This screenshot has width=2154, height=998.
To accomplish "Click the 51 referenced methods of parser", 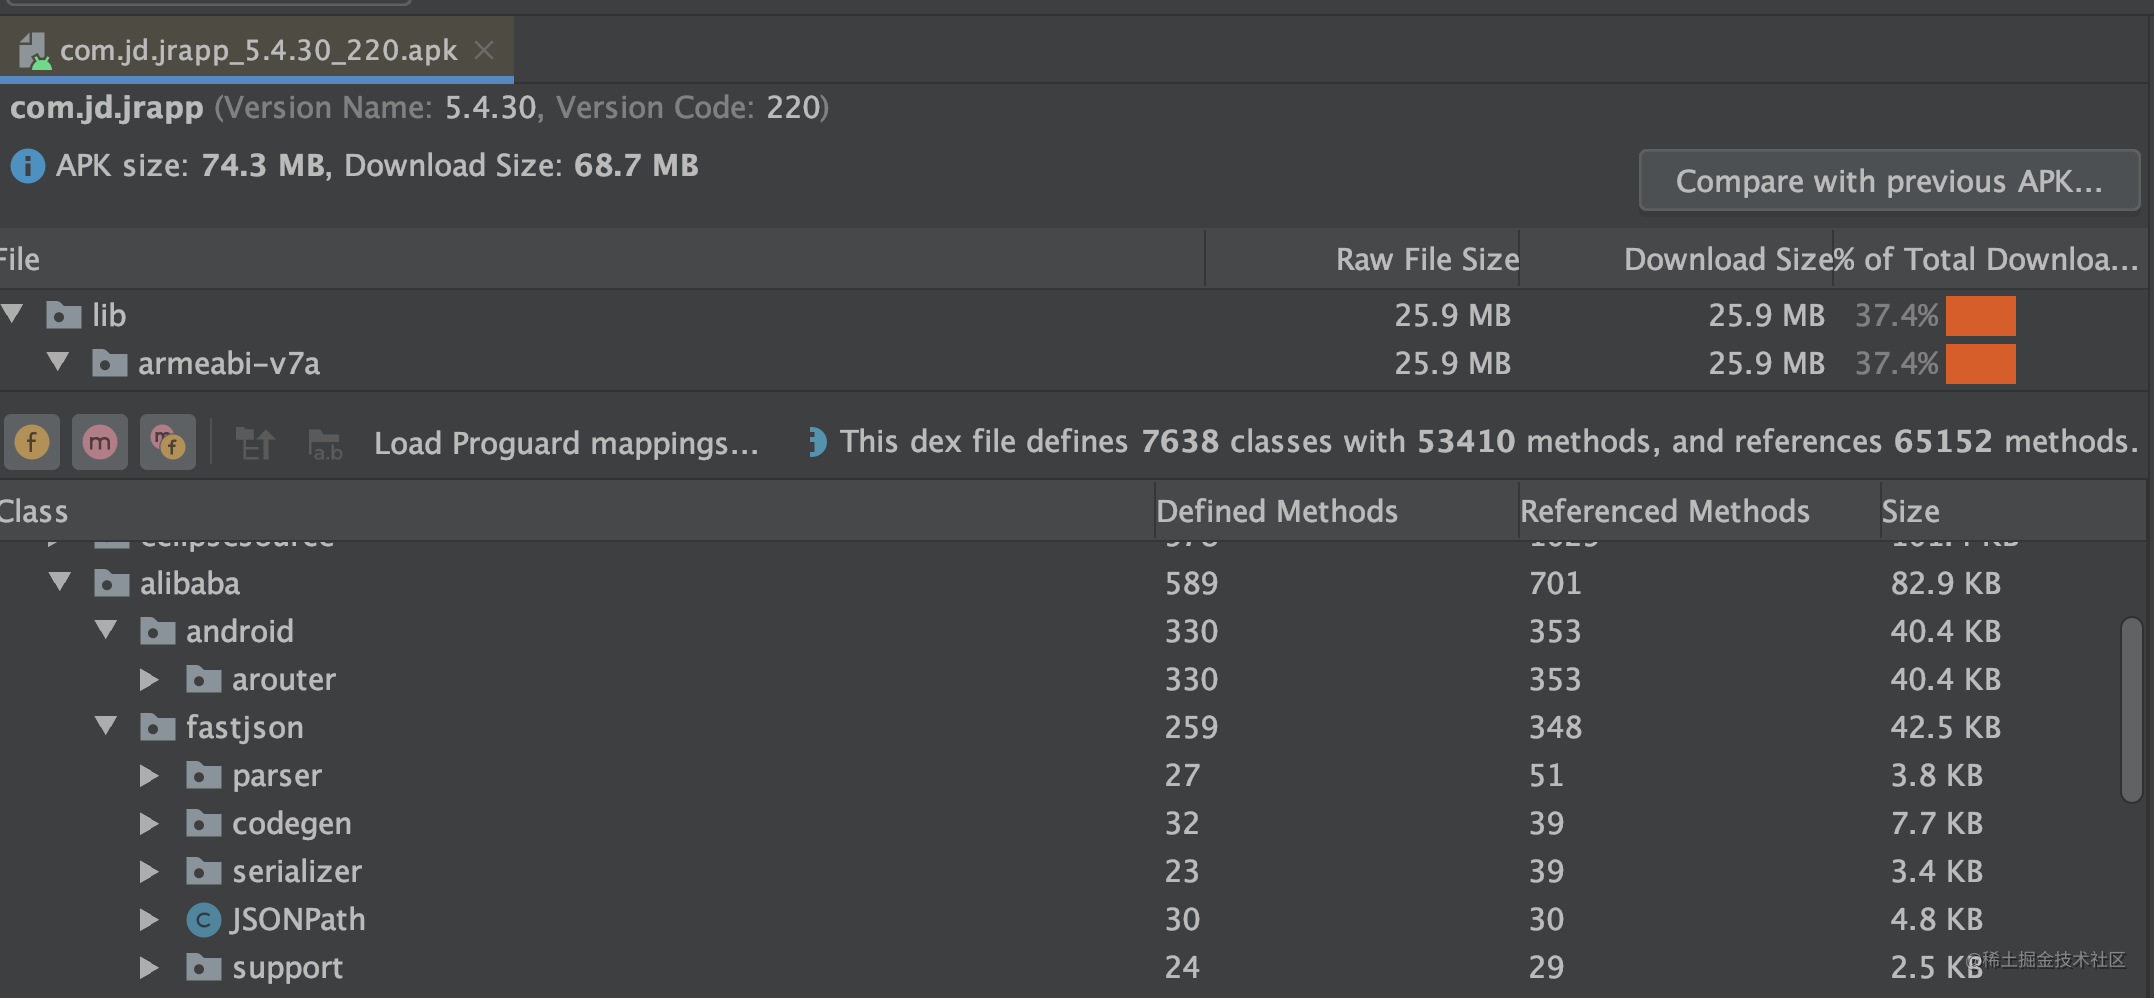I will 1546,775.
